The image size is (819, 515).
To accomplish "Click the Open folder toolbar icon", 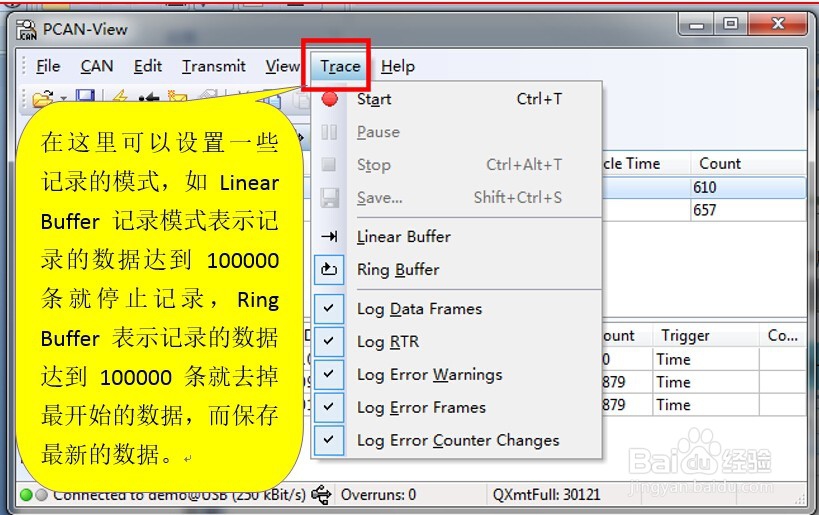I will click(43, 98).
